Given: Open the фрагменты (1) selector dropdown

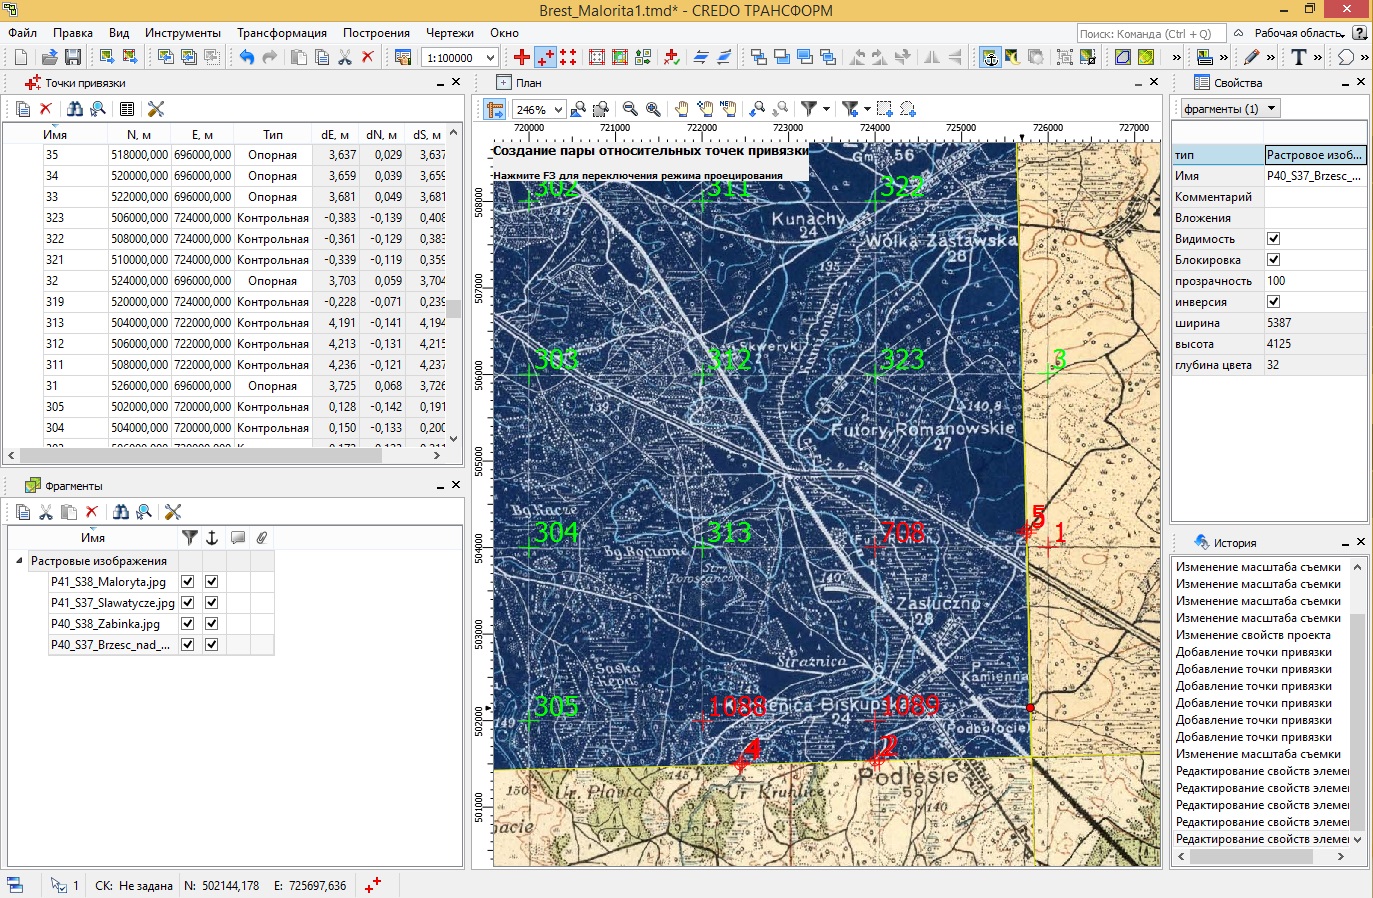Looking at the screenshot, I should coord(1229,108).
